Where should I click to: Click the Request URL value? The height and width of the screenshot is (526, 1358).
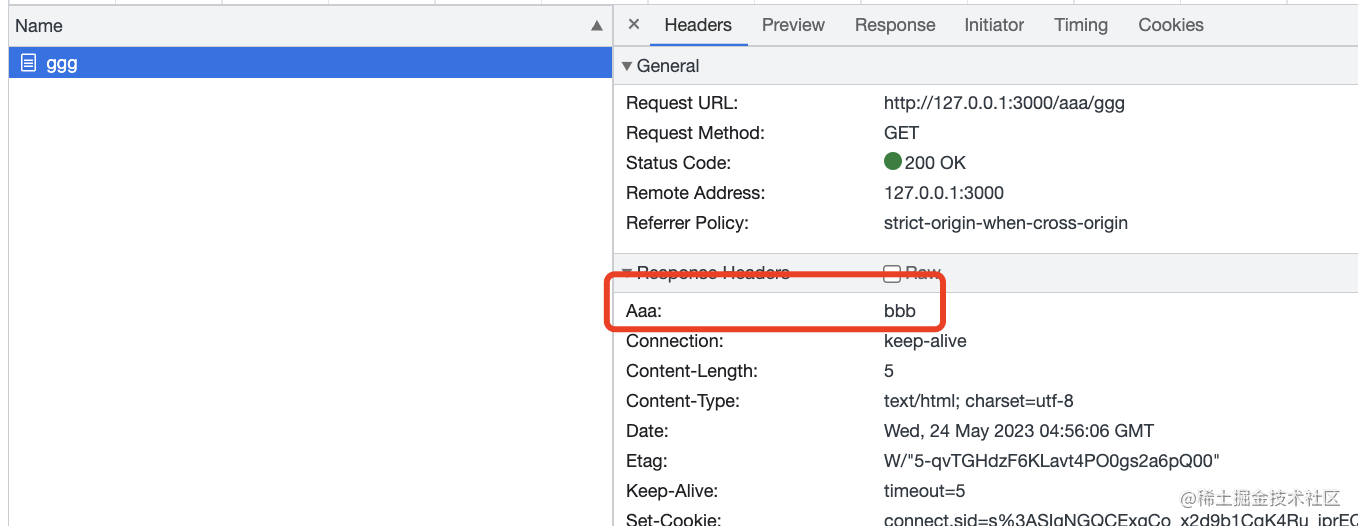1003,103
